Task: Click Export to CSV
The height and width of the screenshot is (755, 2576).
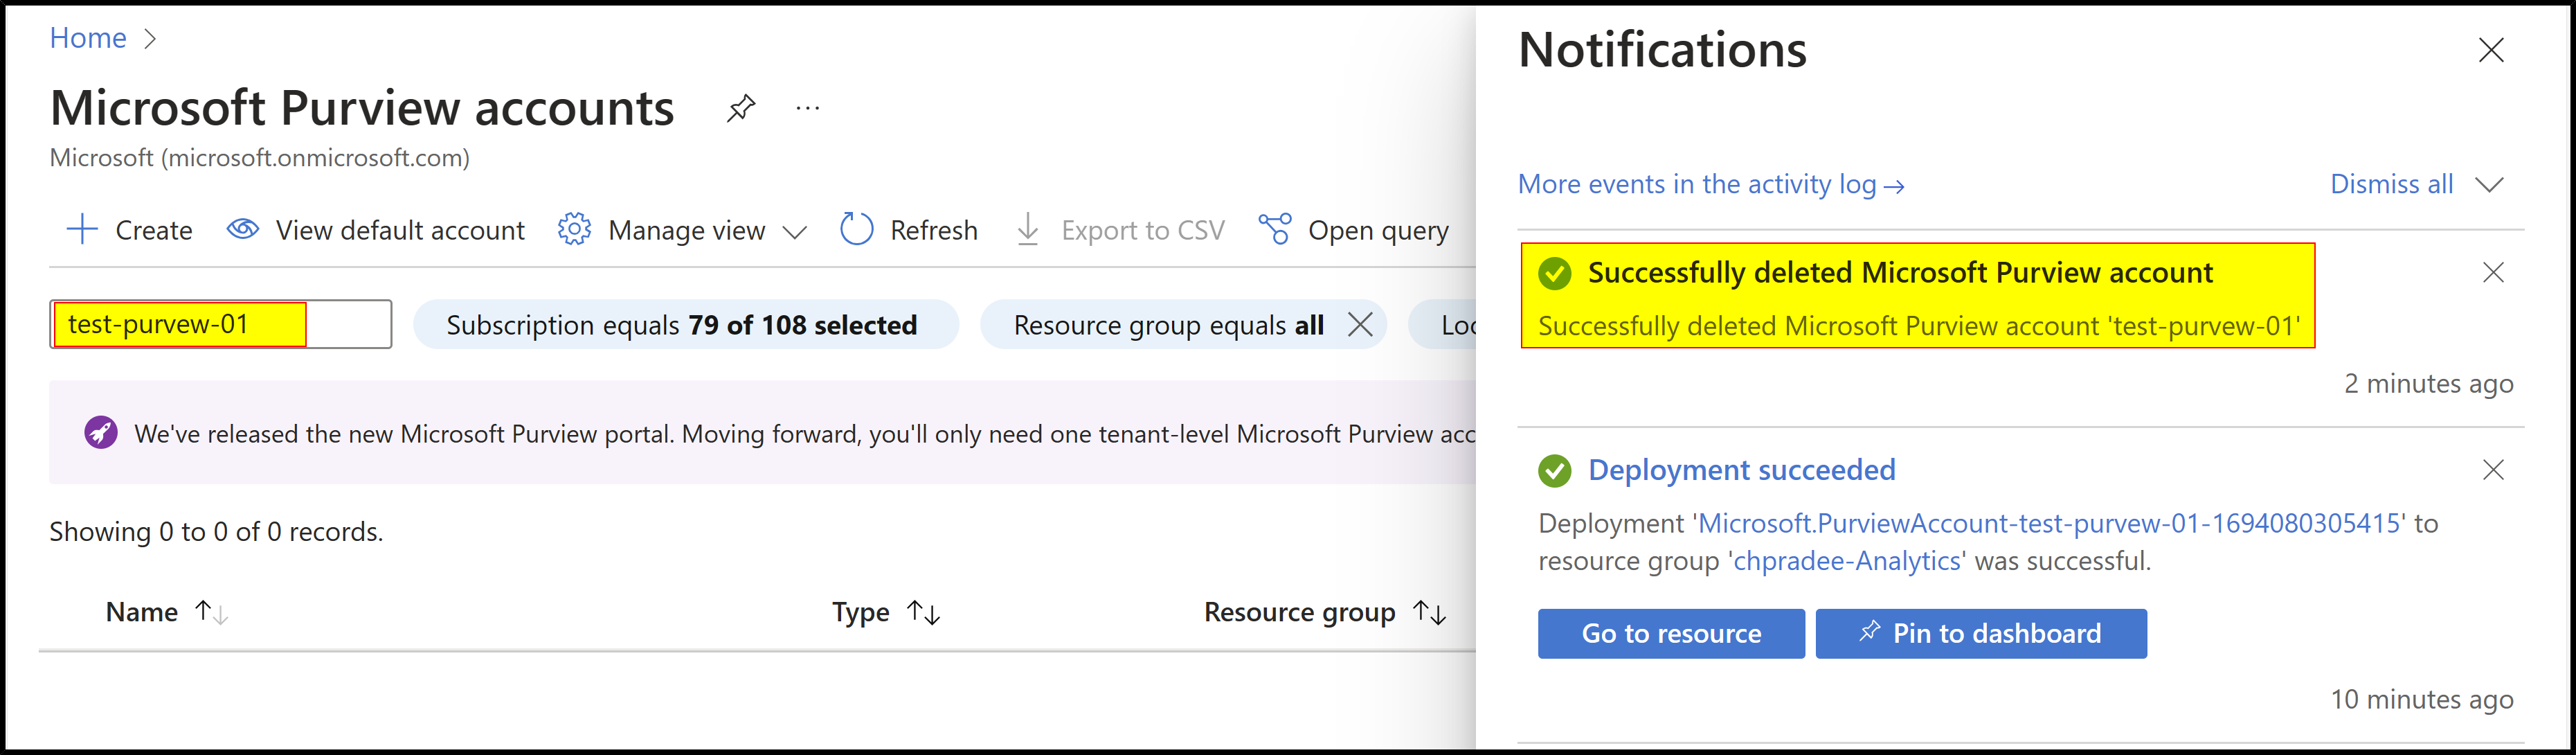Action: [x=1120, y=230]
